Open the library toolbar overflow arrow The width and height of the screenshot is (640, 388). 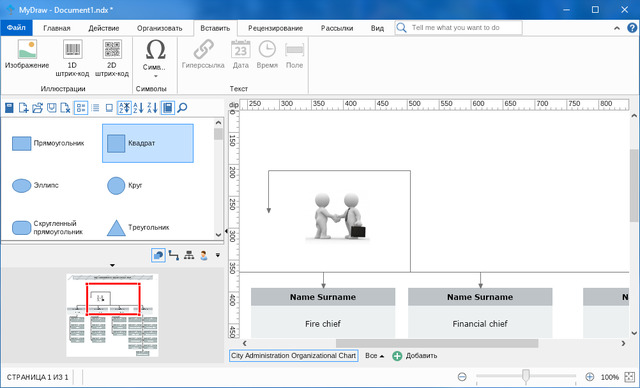pyautogui.click(x=218, y=255)
